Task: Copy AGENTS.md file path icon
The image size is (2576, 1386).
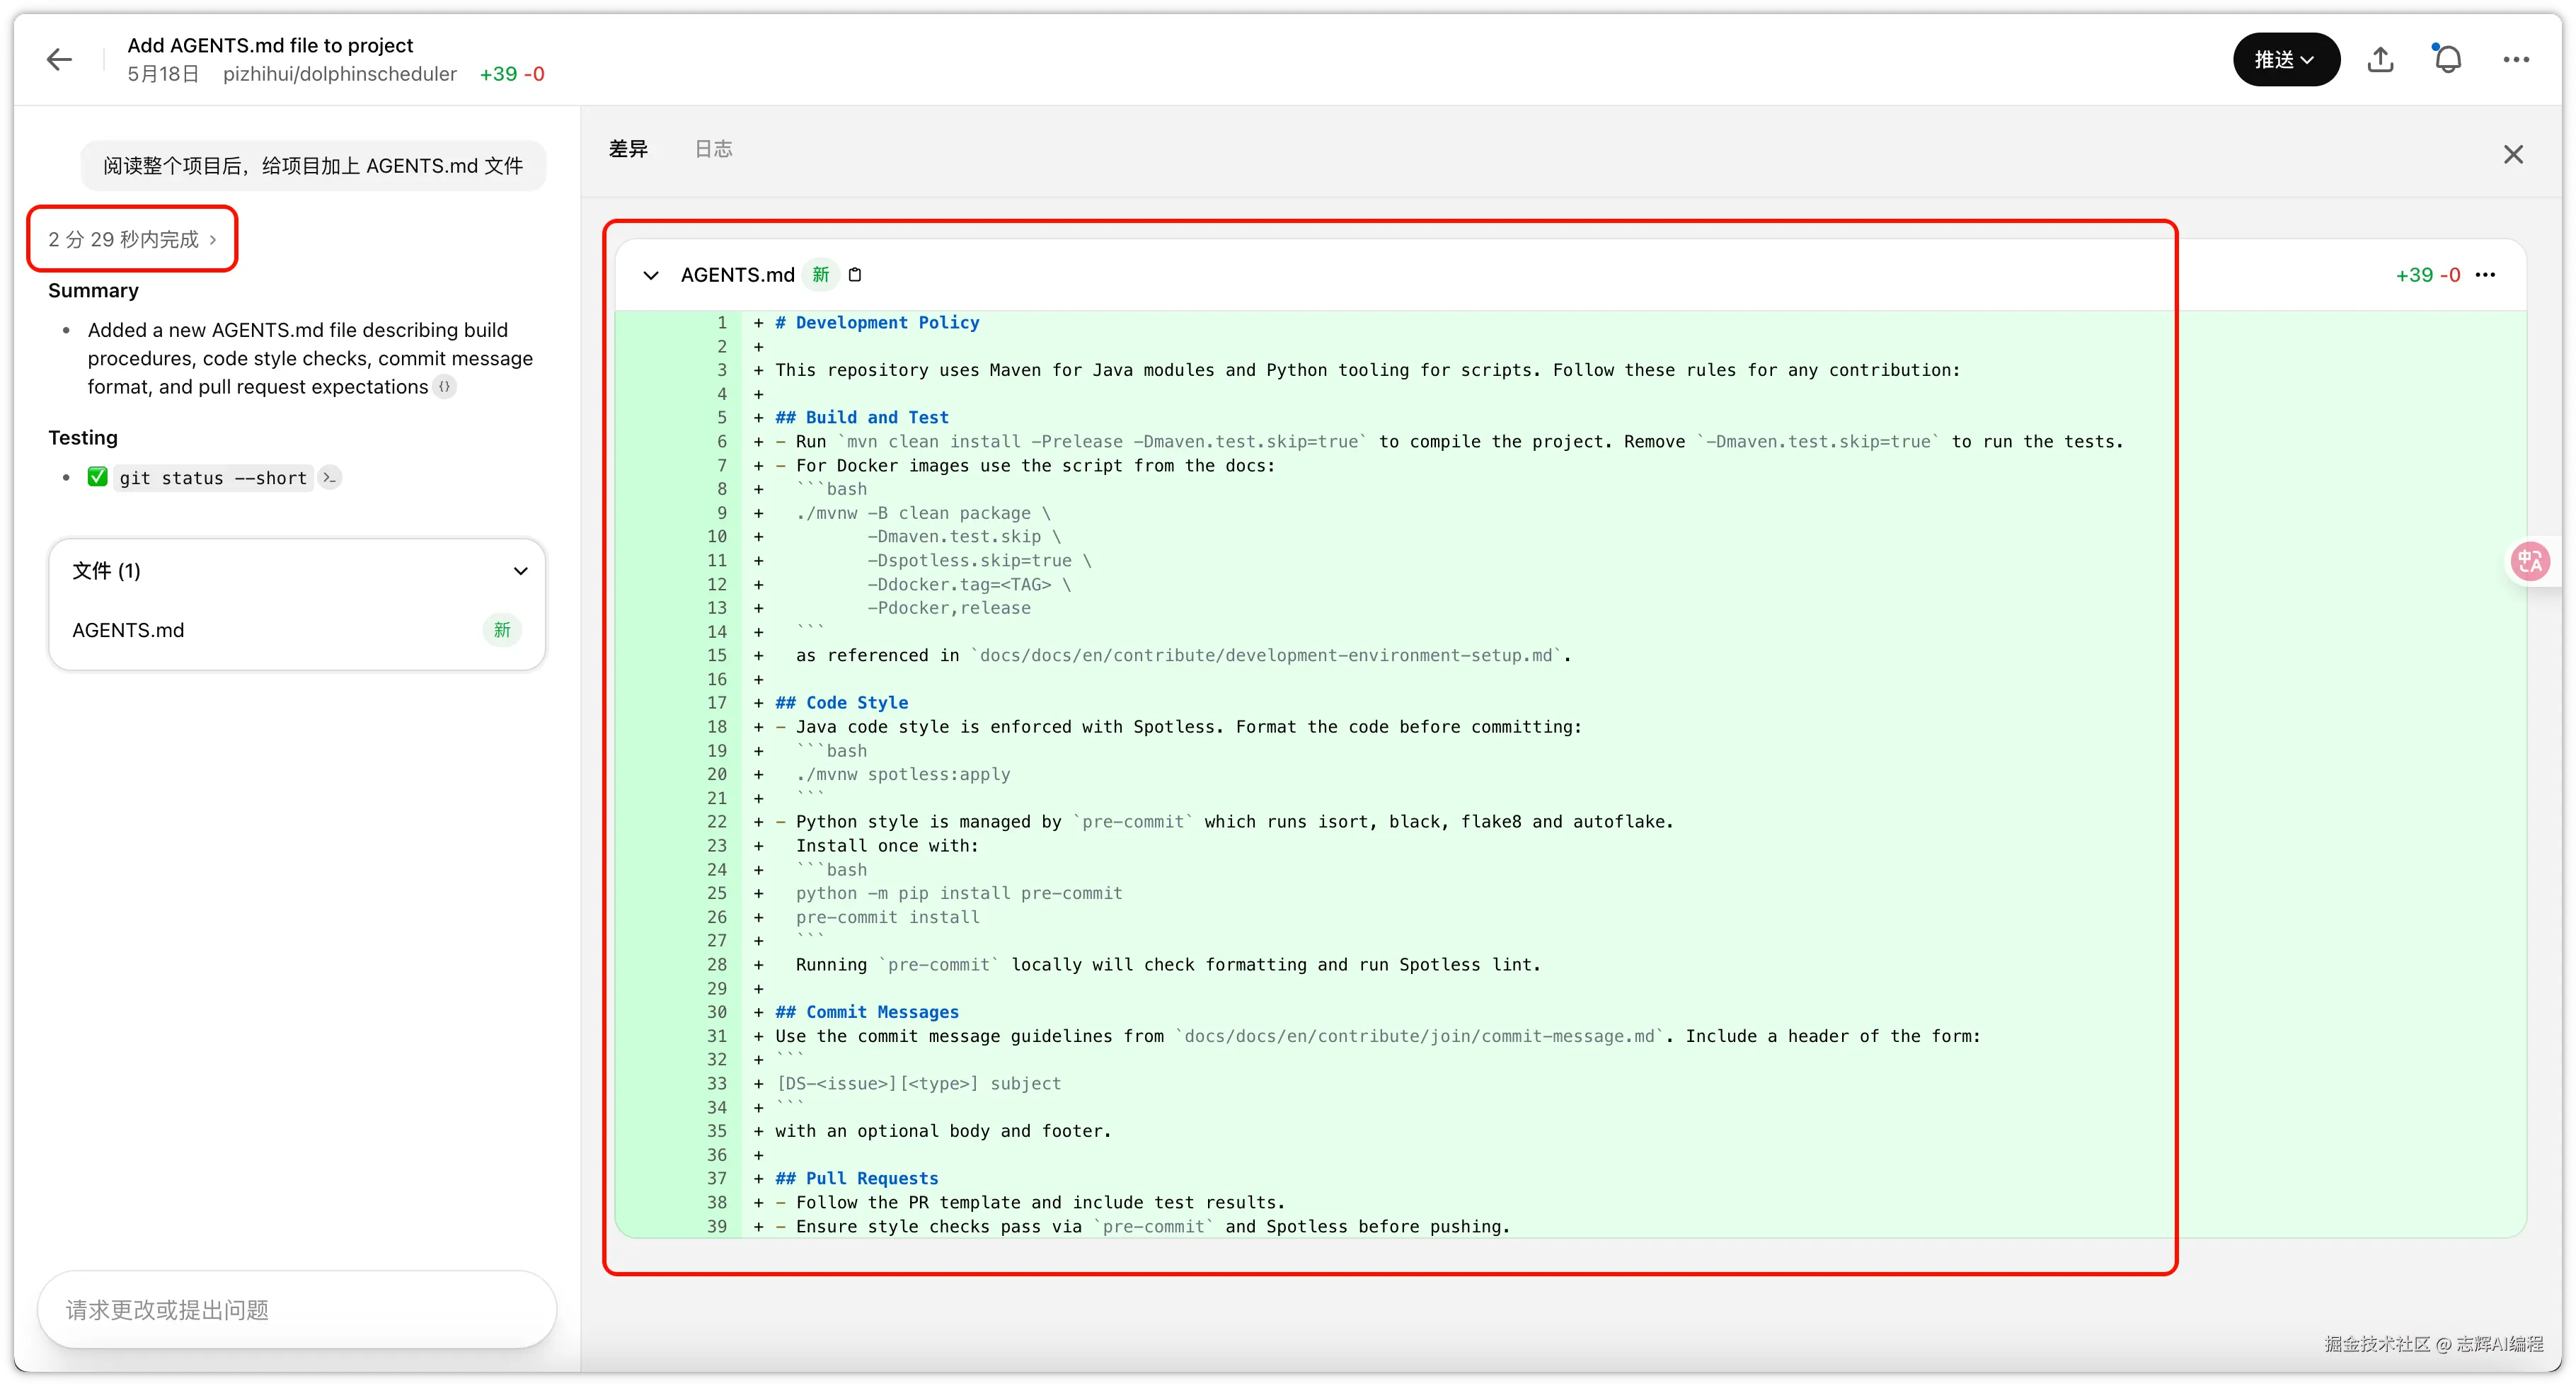Action: (x=855, y=275)
